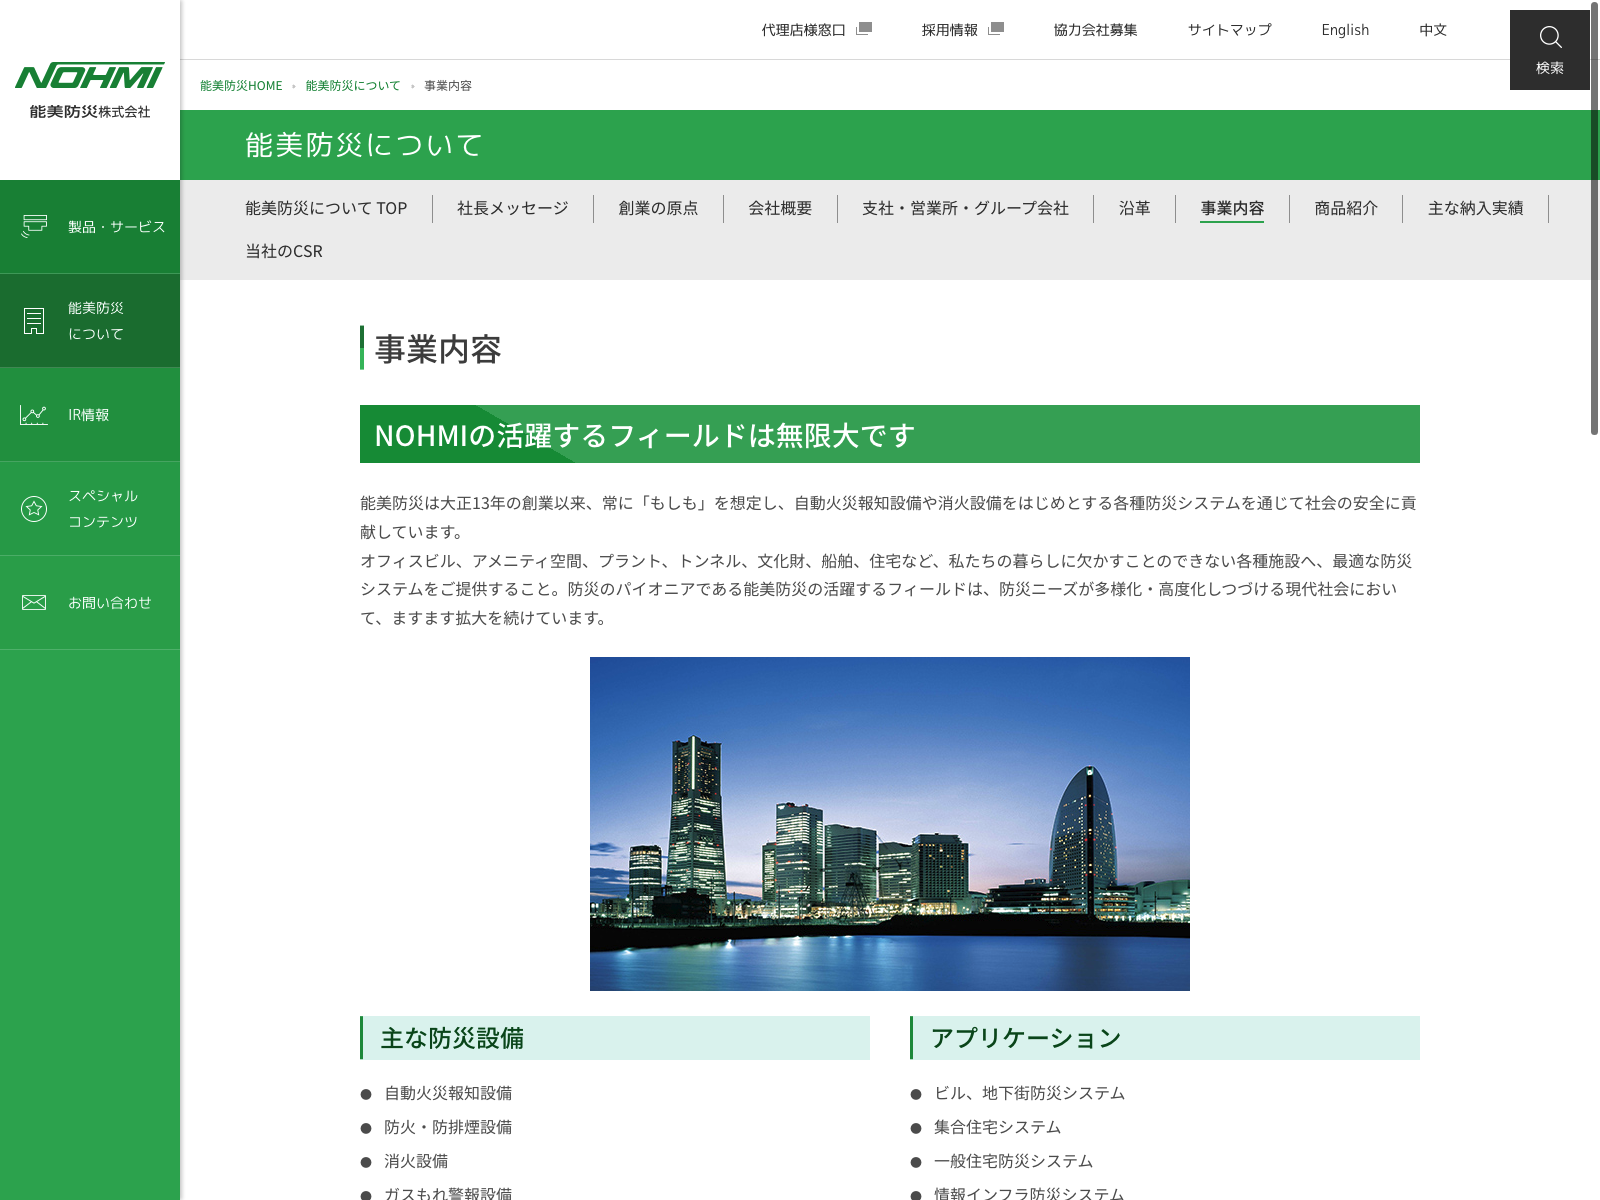Click external window icon beside 採用情報
1600x1200 pixels.
[x=995, y=29]
